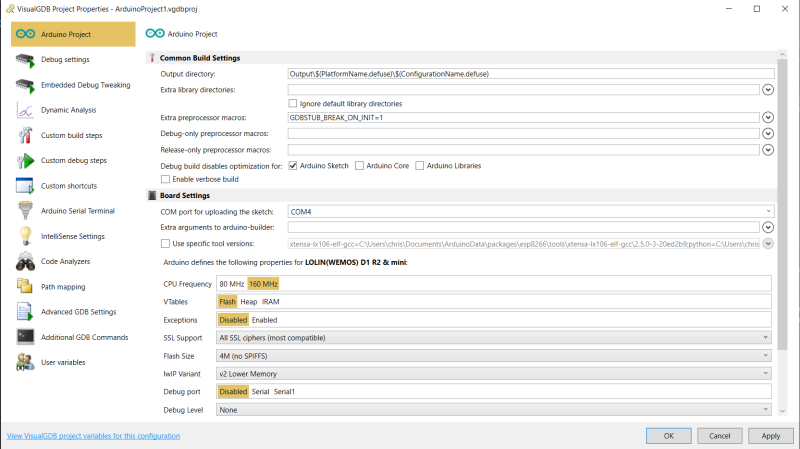Open User variables people icon

point(25,362)
